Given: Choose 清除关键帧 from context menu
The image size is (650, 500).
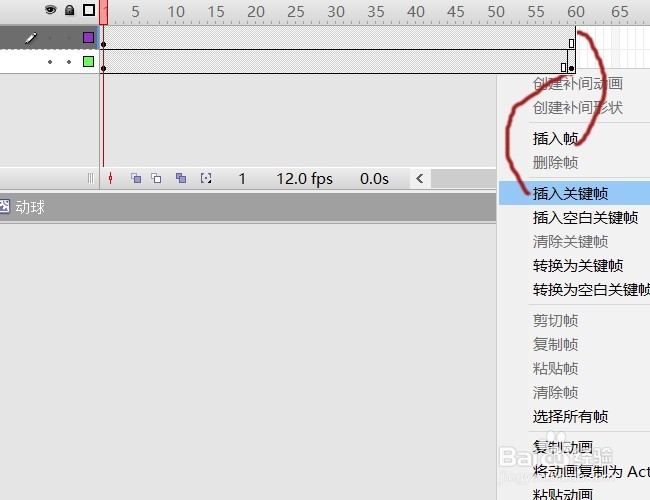Looking at the screenshot, I should pyautogui.click(x=570, y=241).
